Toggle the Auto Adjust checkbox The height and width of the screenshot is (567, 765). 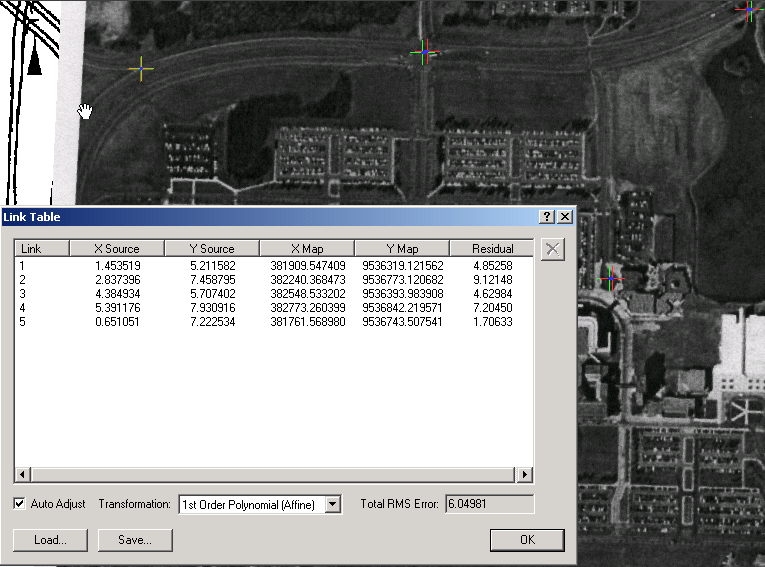click(20, 504)
